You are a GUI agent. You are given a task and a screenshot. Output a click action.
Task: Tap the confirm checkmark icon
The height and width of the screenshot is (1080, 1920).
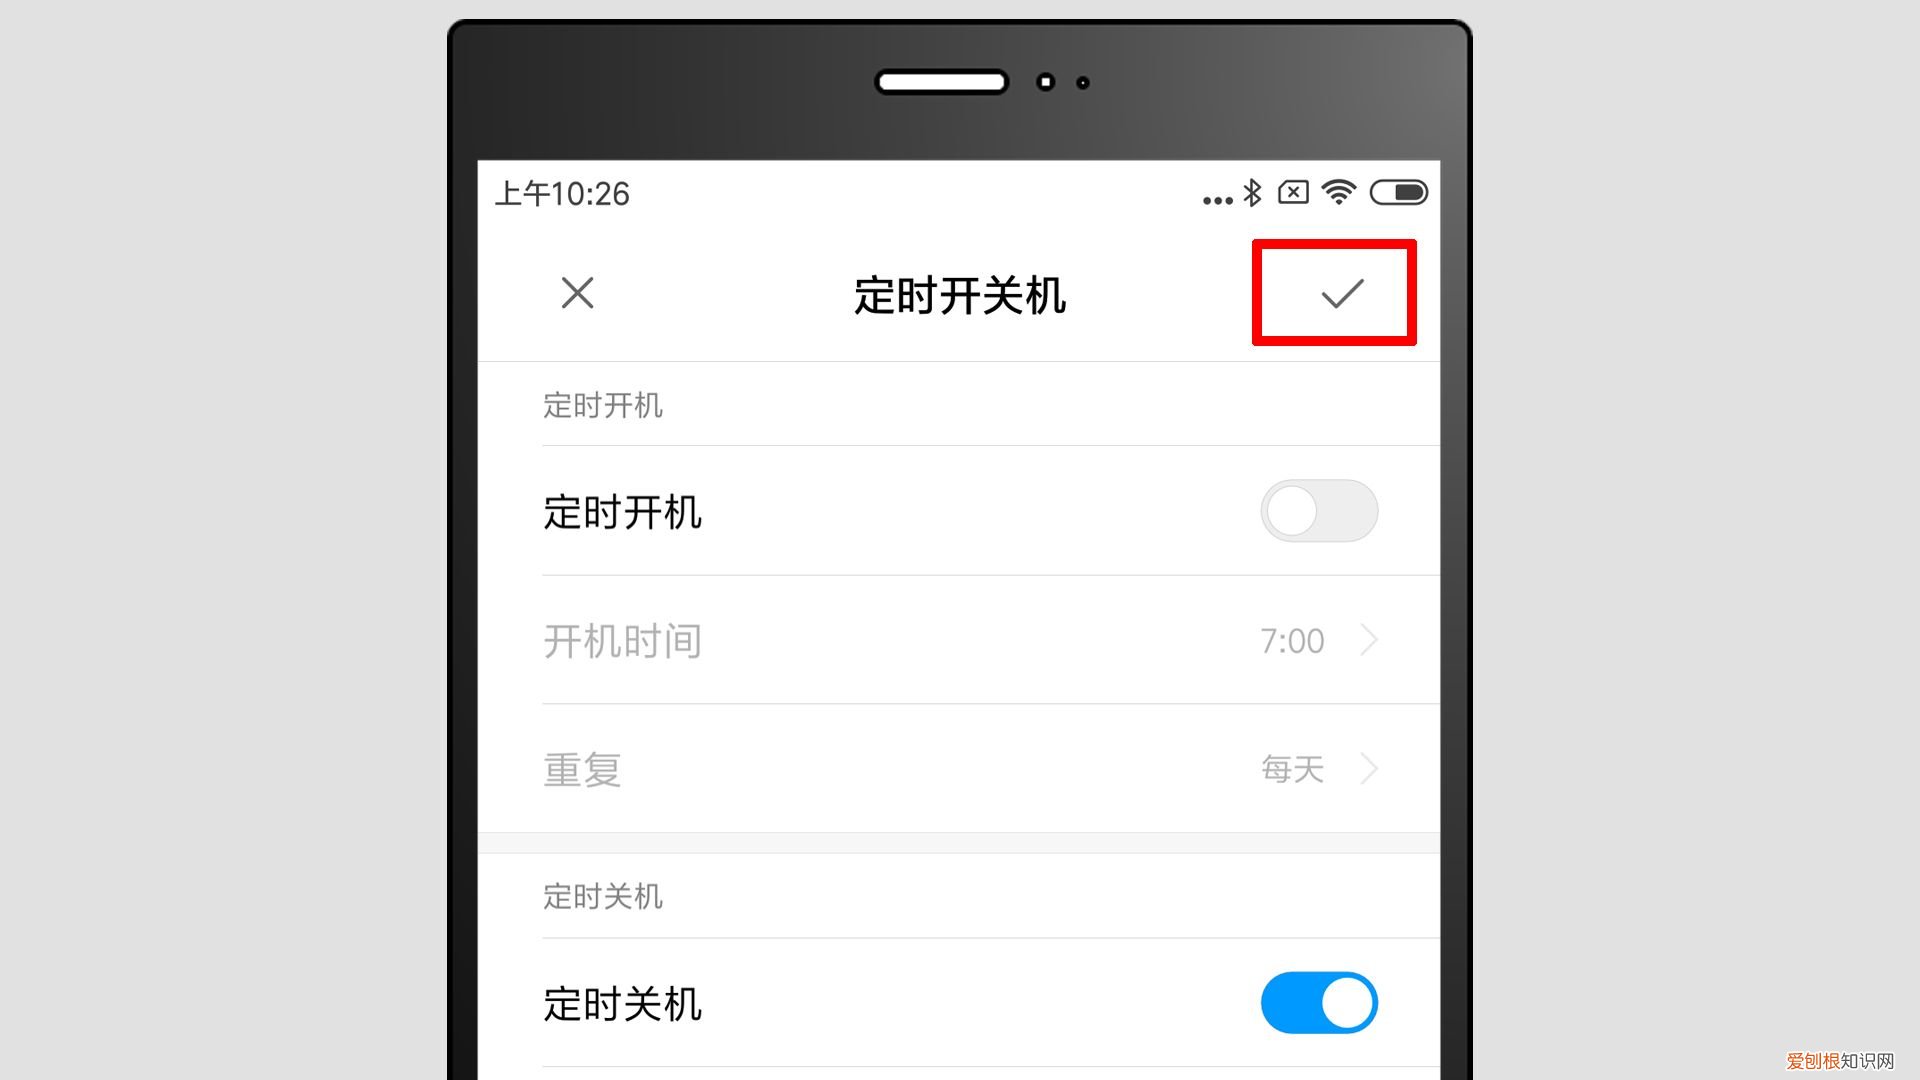click(1336, 291)
